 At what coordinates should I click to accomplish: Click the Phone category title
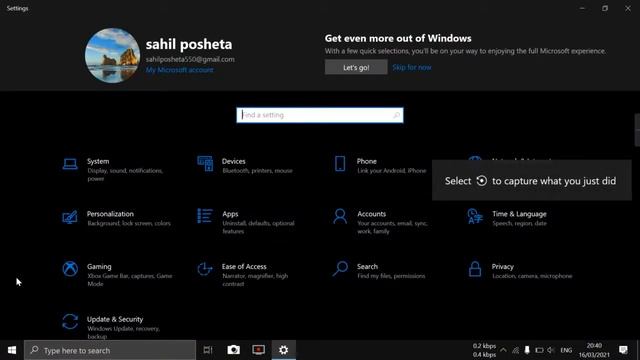coord(367,161)
